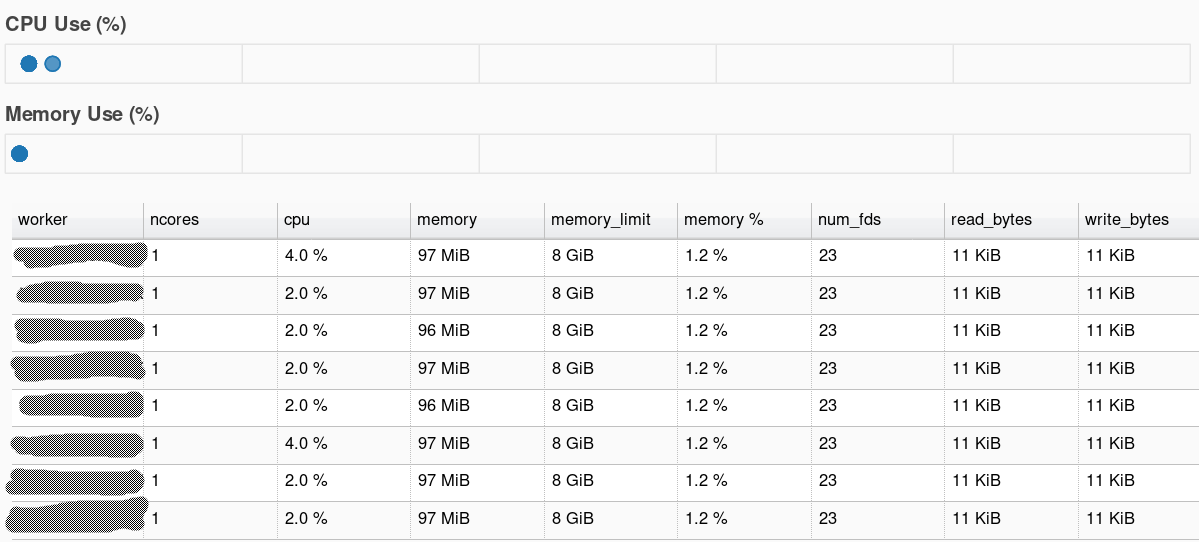Select the last row's write_bytes cell
The width and height of the screenshot is (1199, 542).
(x=1110, y=519)
